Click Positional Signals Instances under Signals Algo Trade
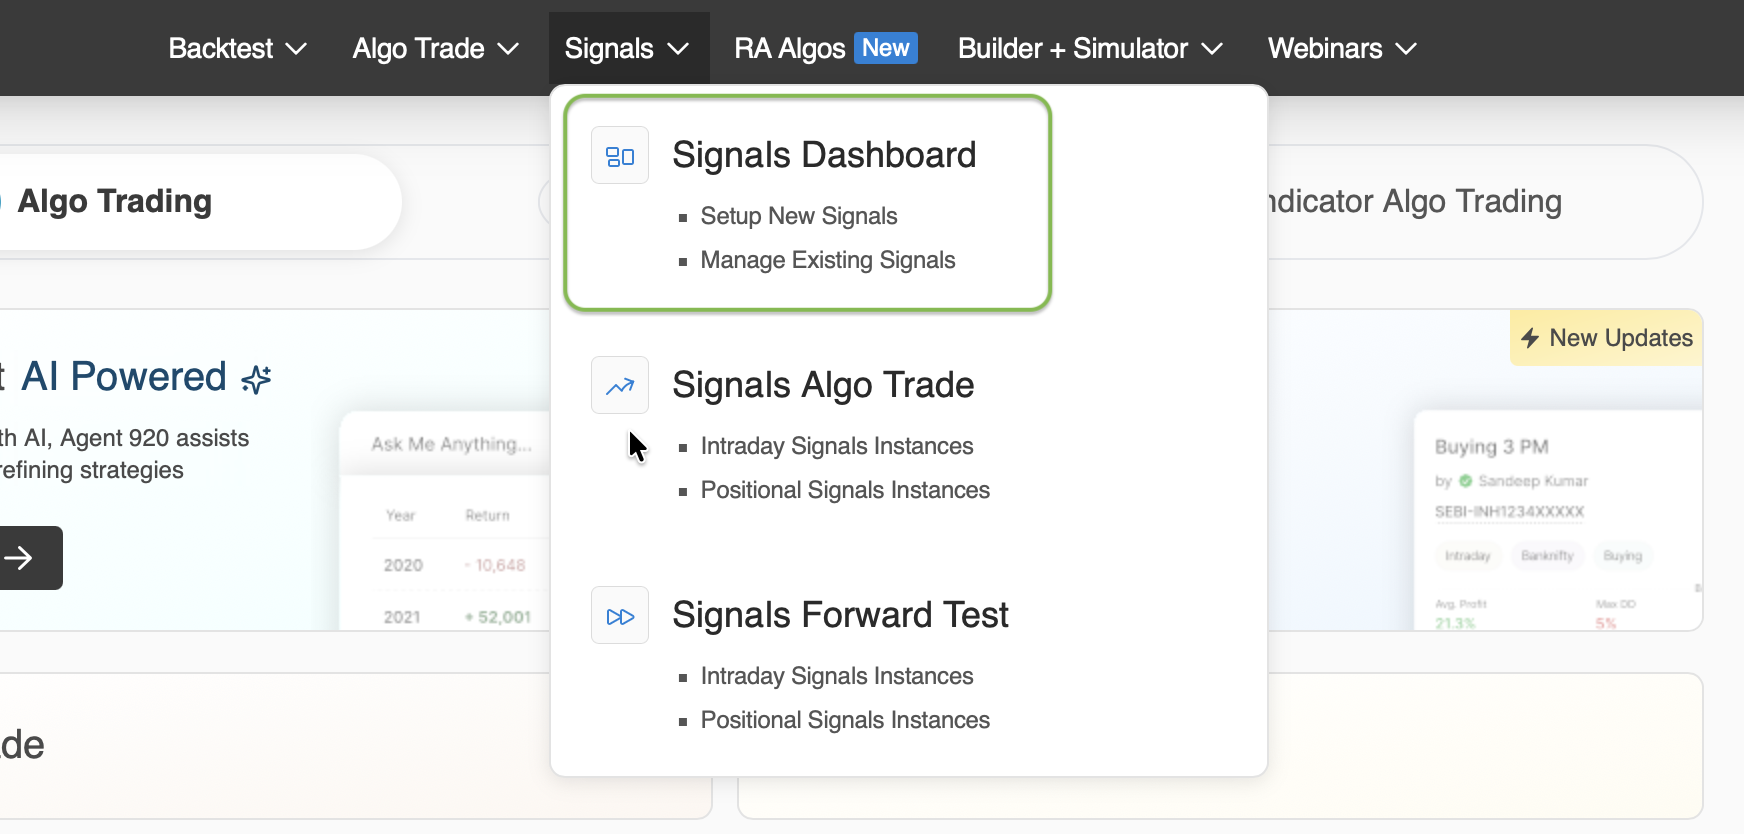Screen dimensions: 1744x834 point(845,490)
